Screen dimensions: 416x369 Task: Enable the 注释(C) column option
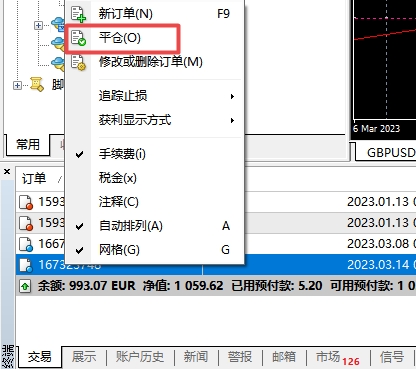154,202
